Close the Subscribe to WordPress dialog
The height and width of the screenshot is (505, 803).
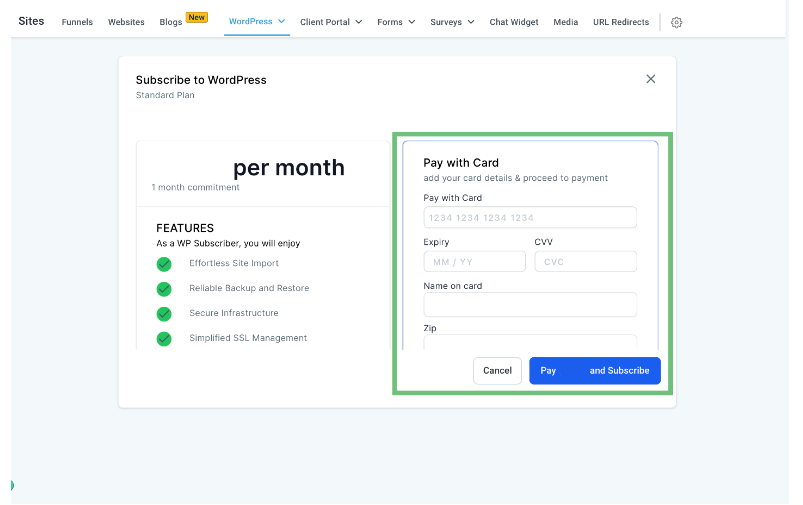click(x=651, y=79)
